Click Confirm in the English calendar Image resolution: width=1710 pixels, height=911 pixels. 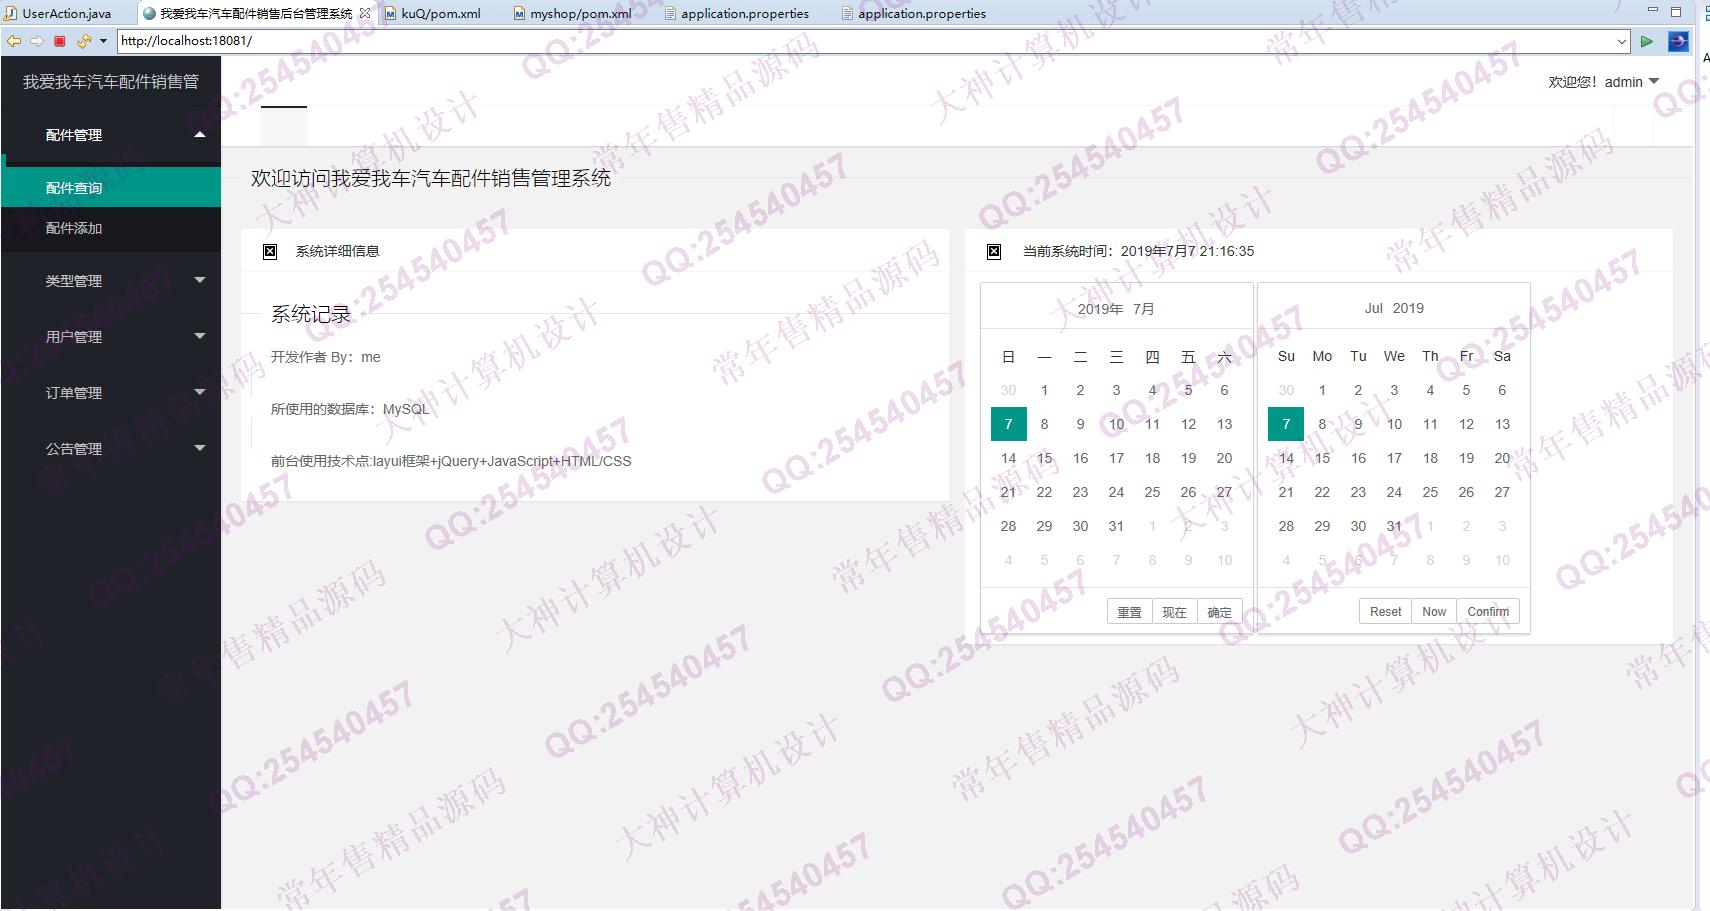click(1488, 611)
